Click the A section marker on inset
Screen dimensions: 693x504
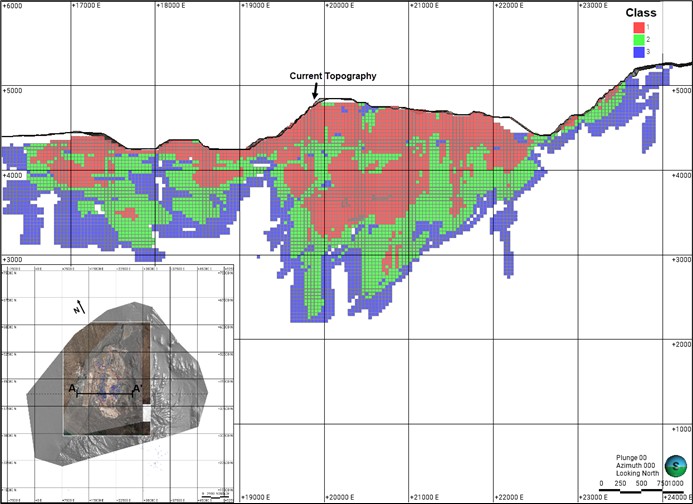coord(72,388)
